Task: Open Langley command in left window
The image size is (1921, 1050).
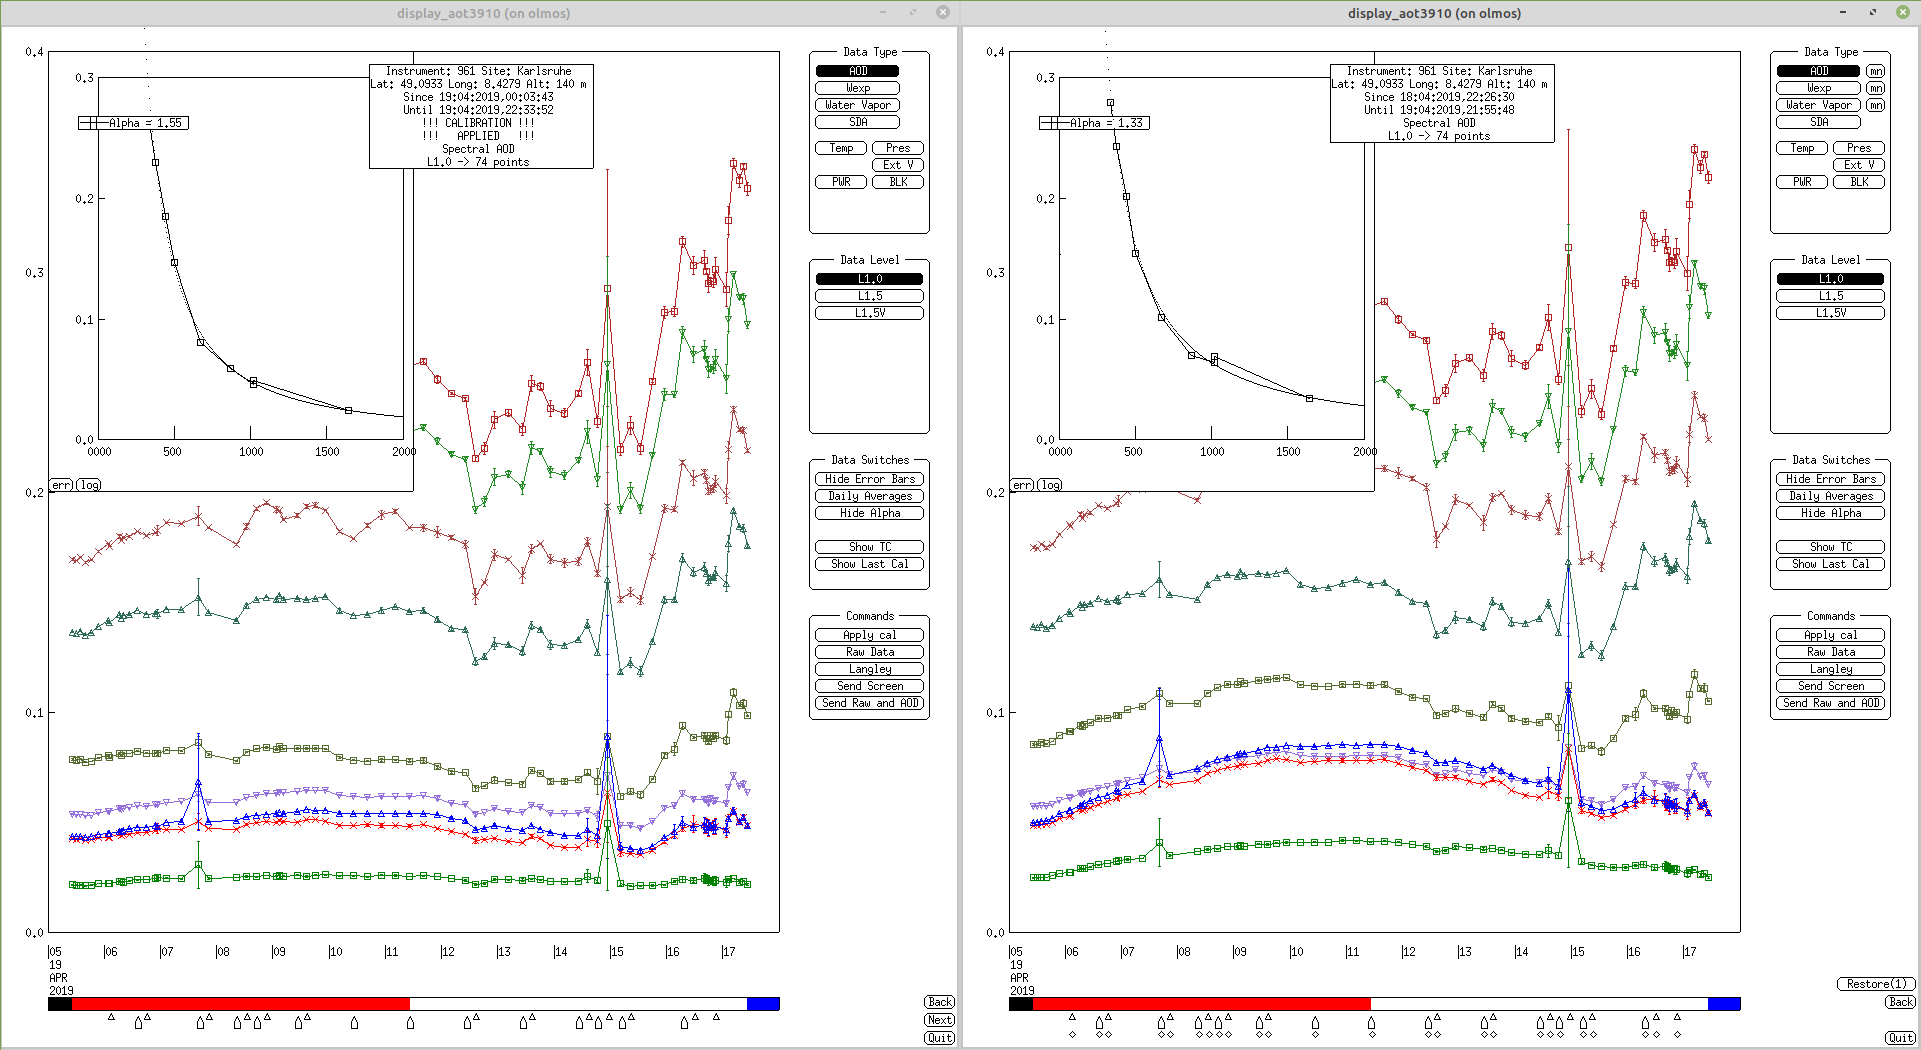Action: [x=870, y=669]
